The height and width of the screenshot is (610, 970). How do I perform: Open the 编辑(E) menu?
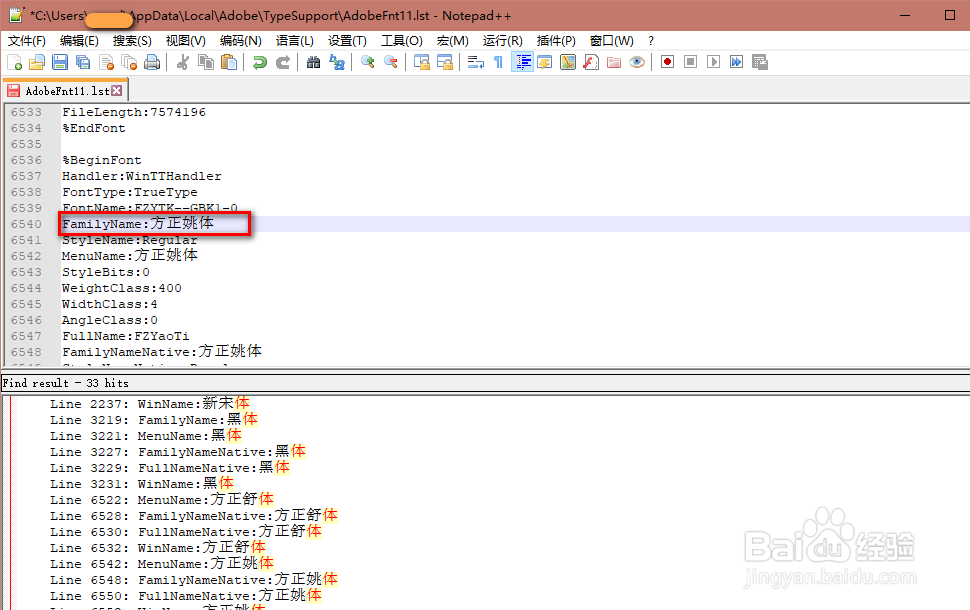click(x=79, y=41)
